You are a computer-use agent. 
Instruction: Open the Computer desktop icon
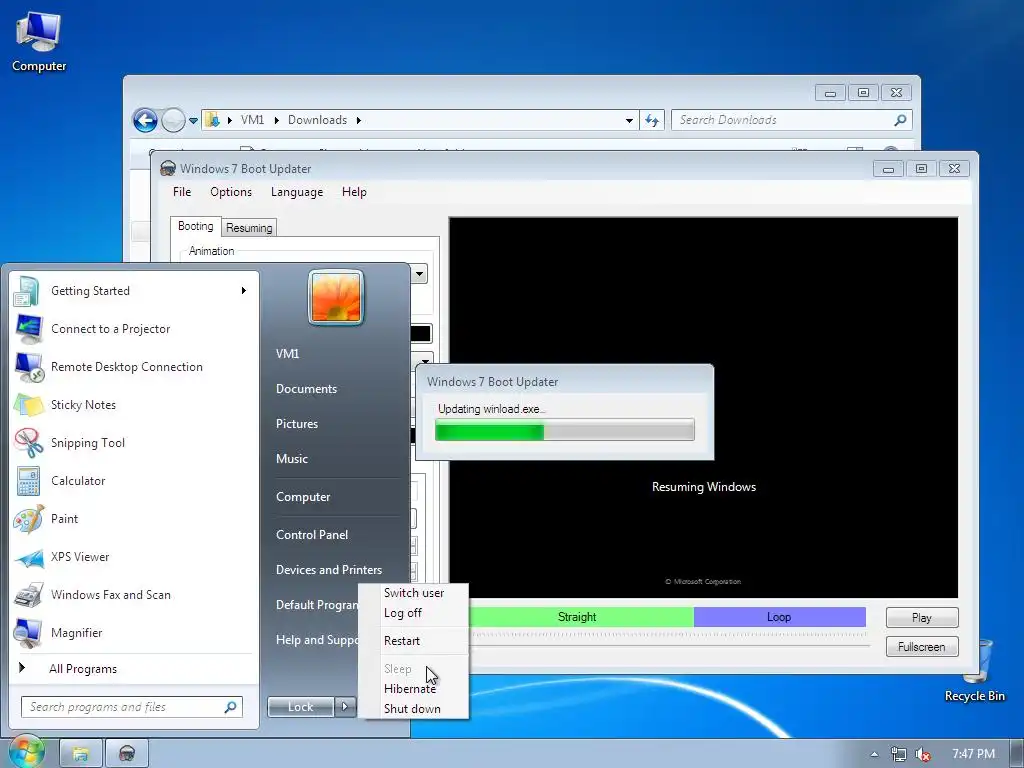pos(39,40)
